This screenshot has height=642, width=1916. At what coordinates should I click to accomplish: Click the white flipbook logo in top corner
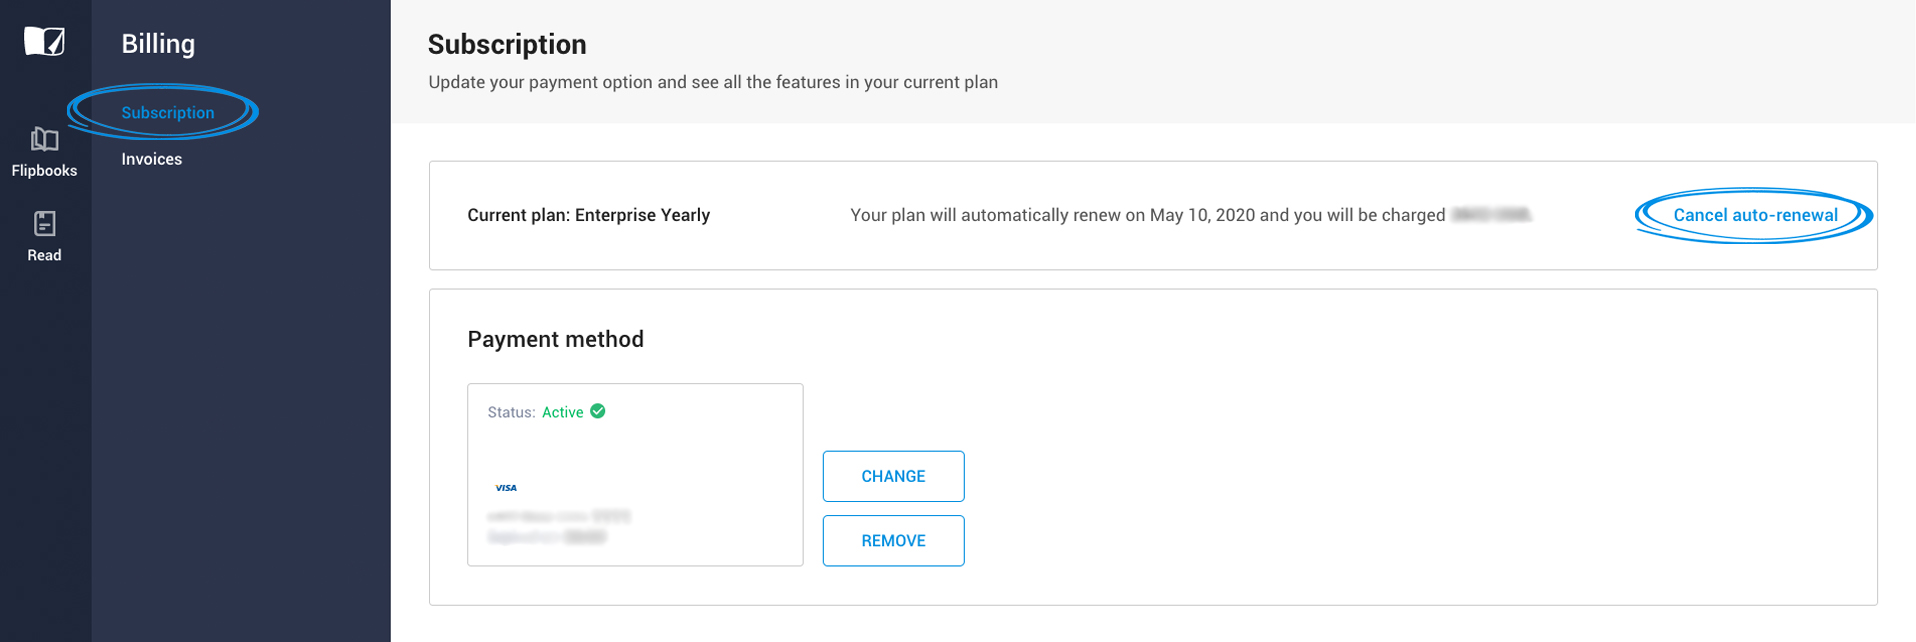click(x=44, y=42)
